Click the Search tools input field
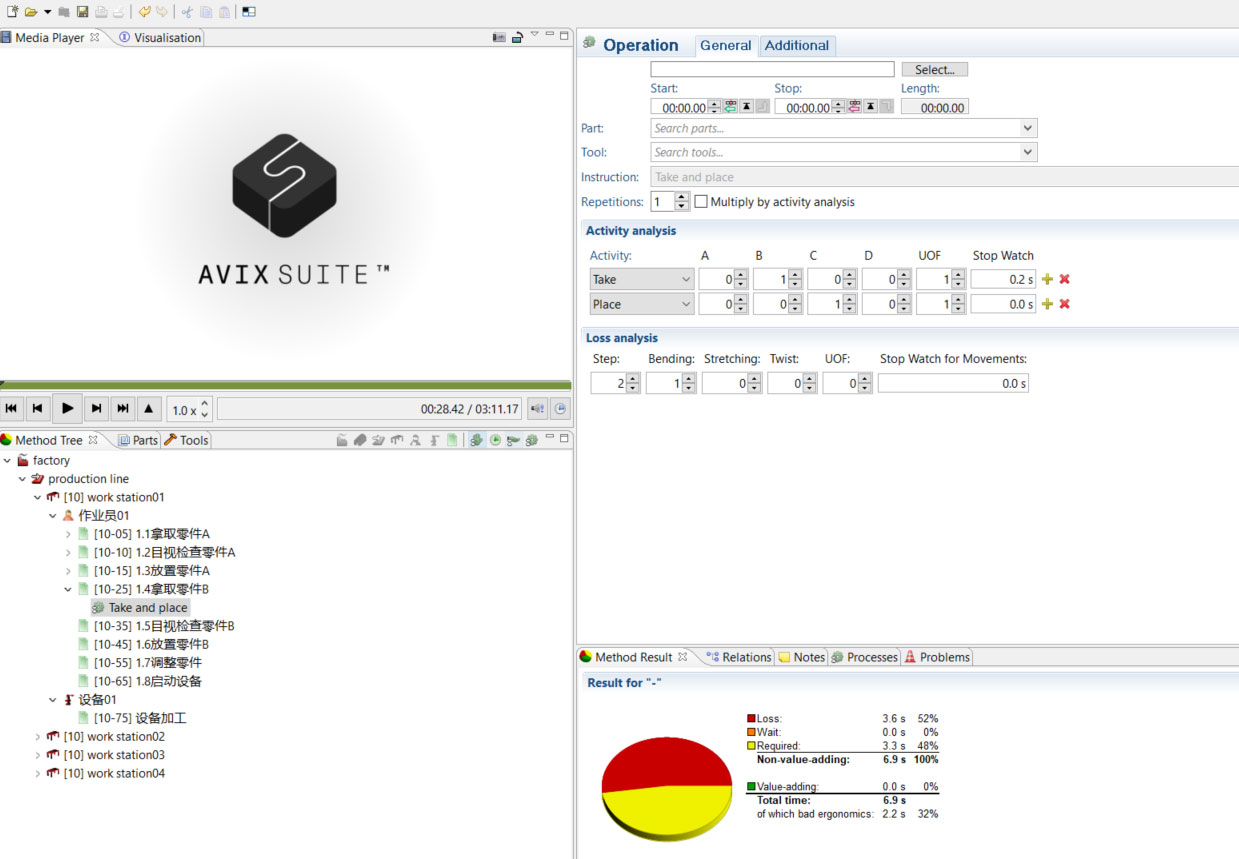 (x=835, y=153)
